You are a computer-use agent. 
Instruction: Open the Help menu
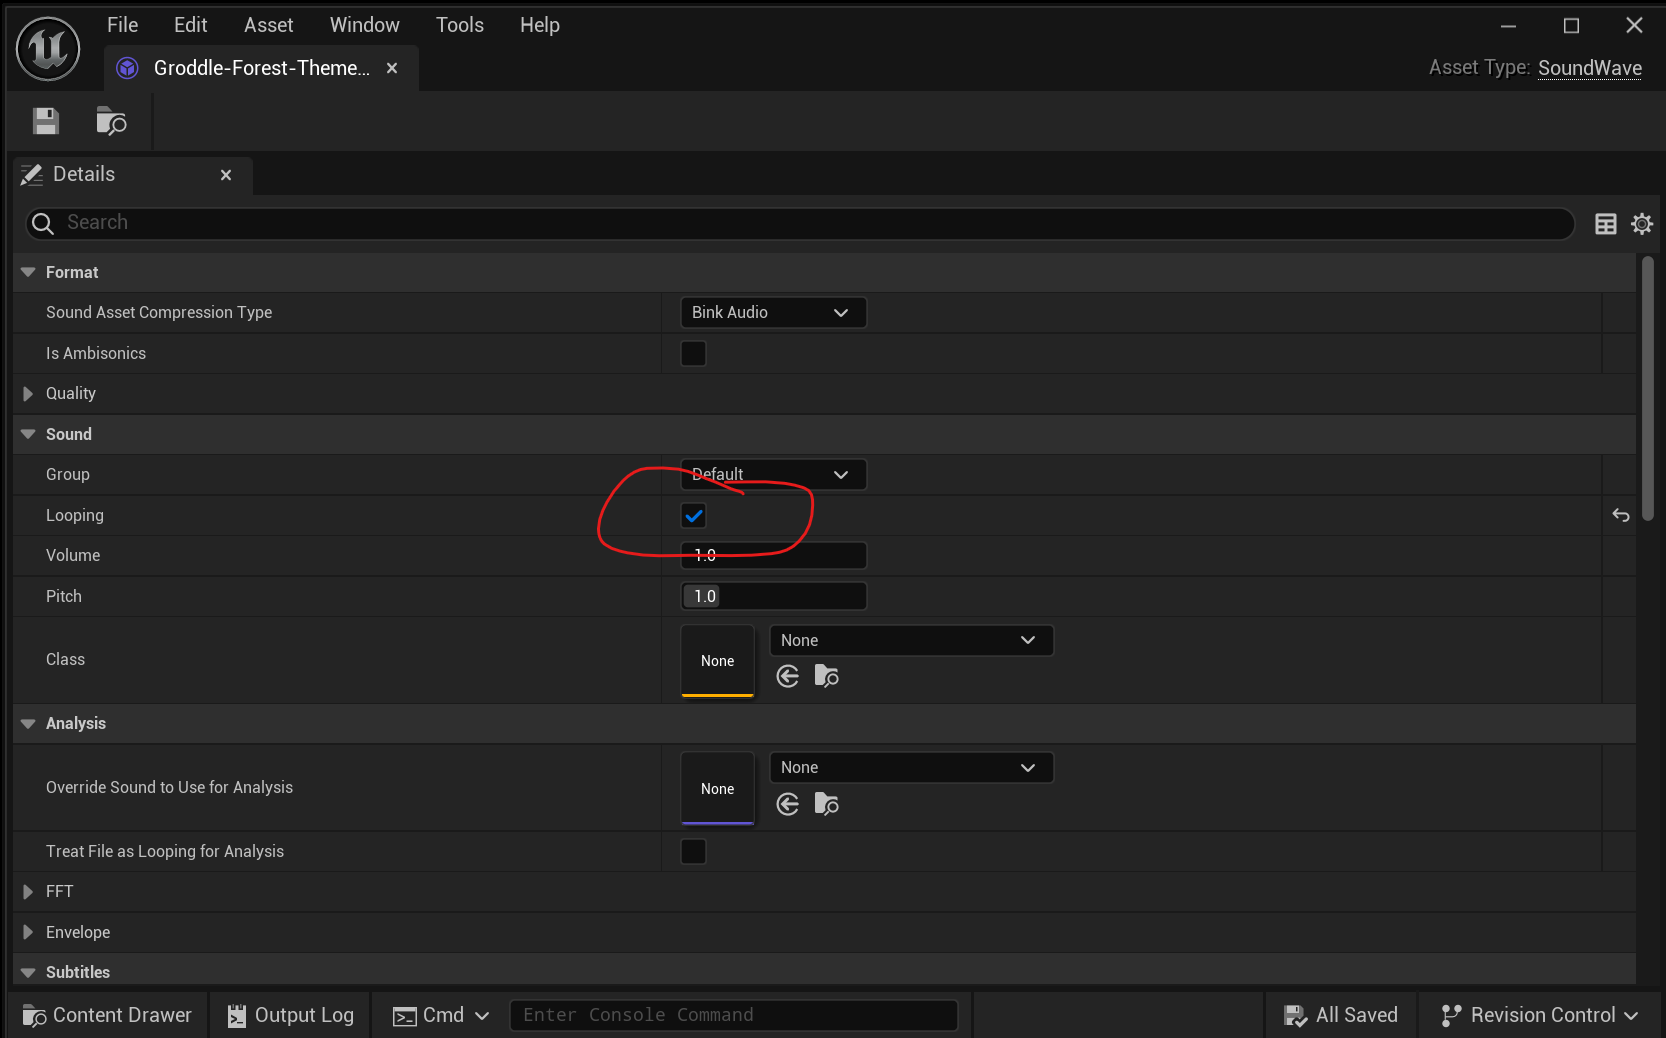tap(540, 25)
